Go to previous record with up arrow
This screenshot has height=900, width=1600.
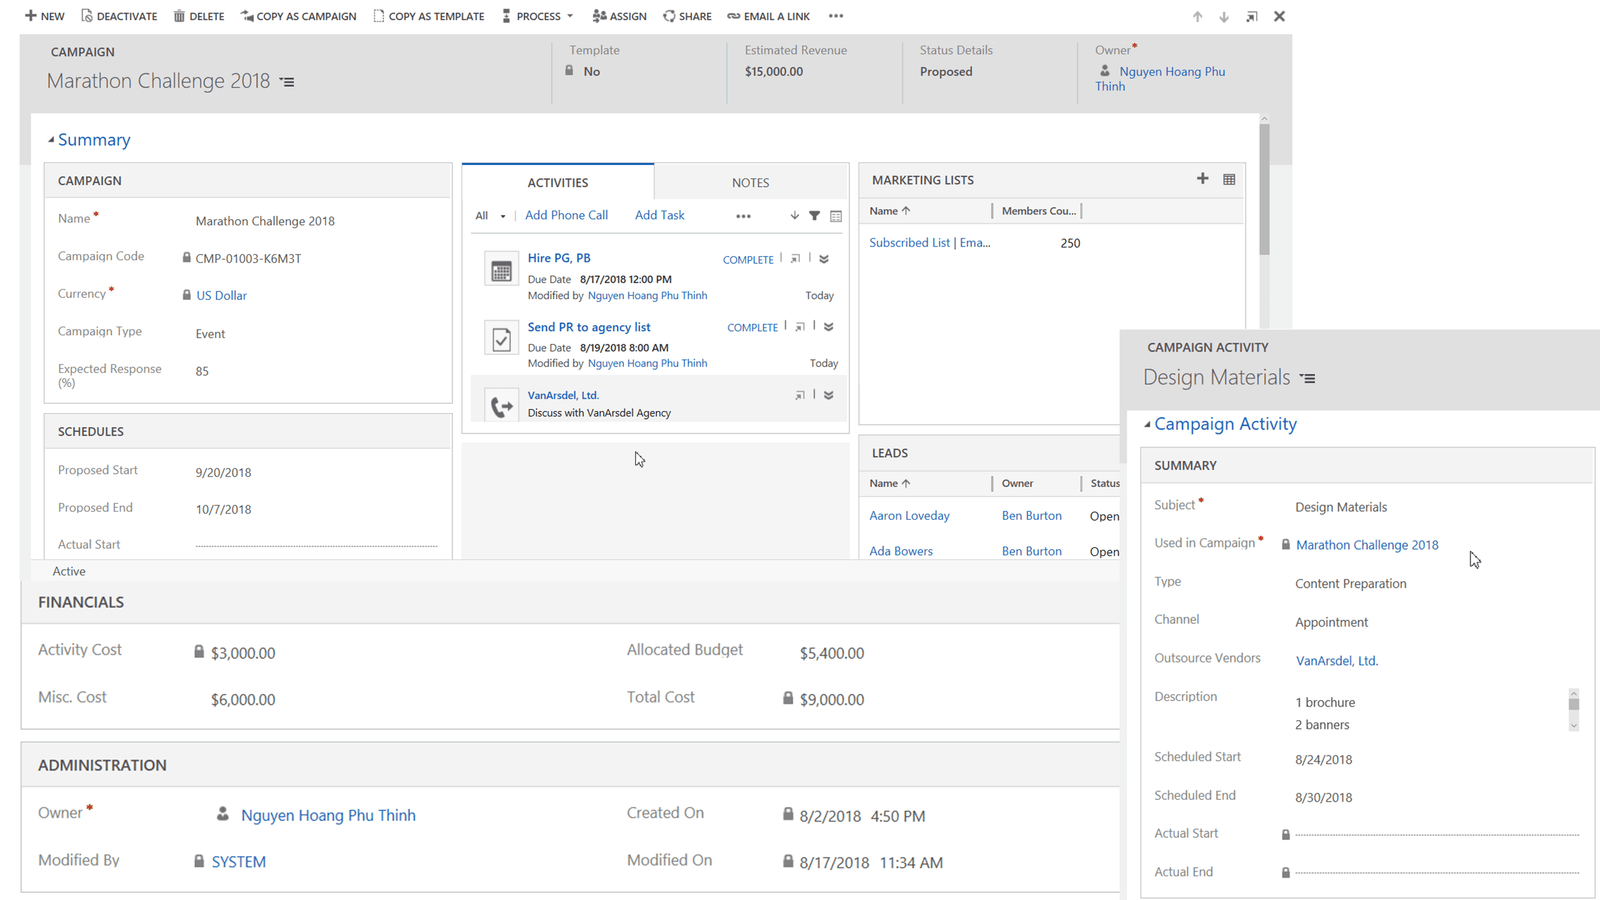1197,17
